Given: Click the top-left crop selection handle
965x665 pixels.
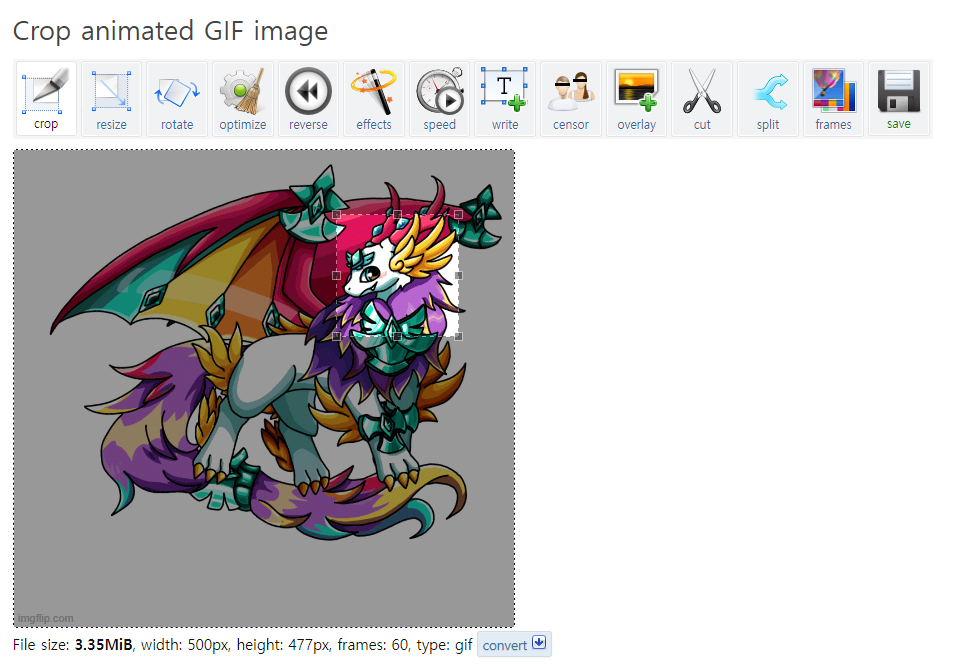Looking at the screenshot, I should (336, 214).
